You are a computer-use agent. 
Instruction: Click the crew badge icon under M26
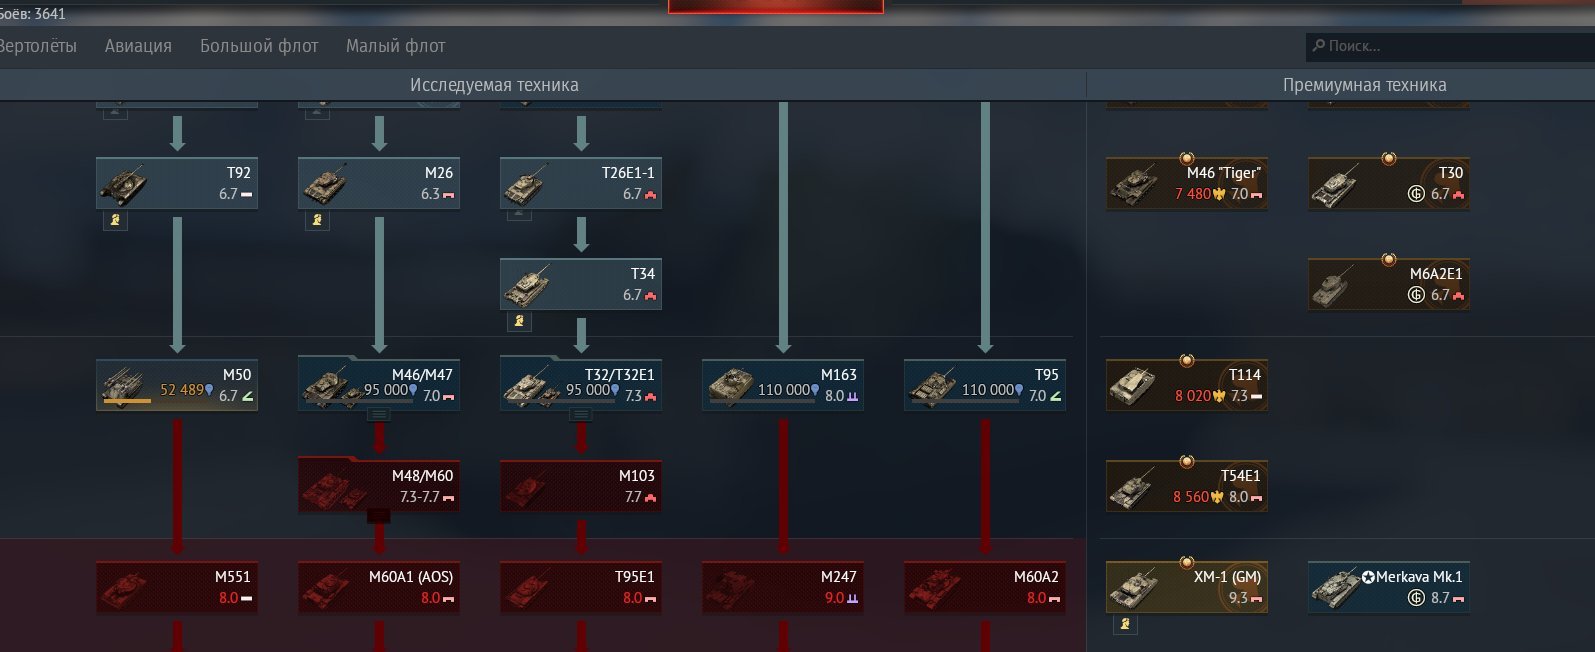(317, 220)
